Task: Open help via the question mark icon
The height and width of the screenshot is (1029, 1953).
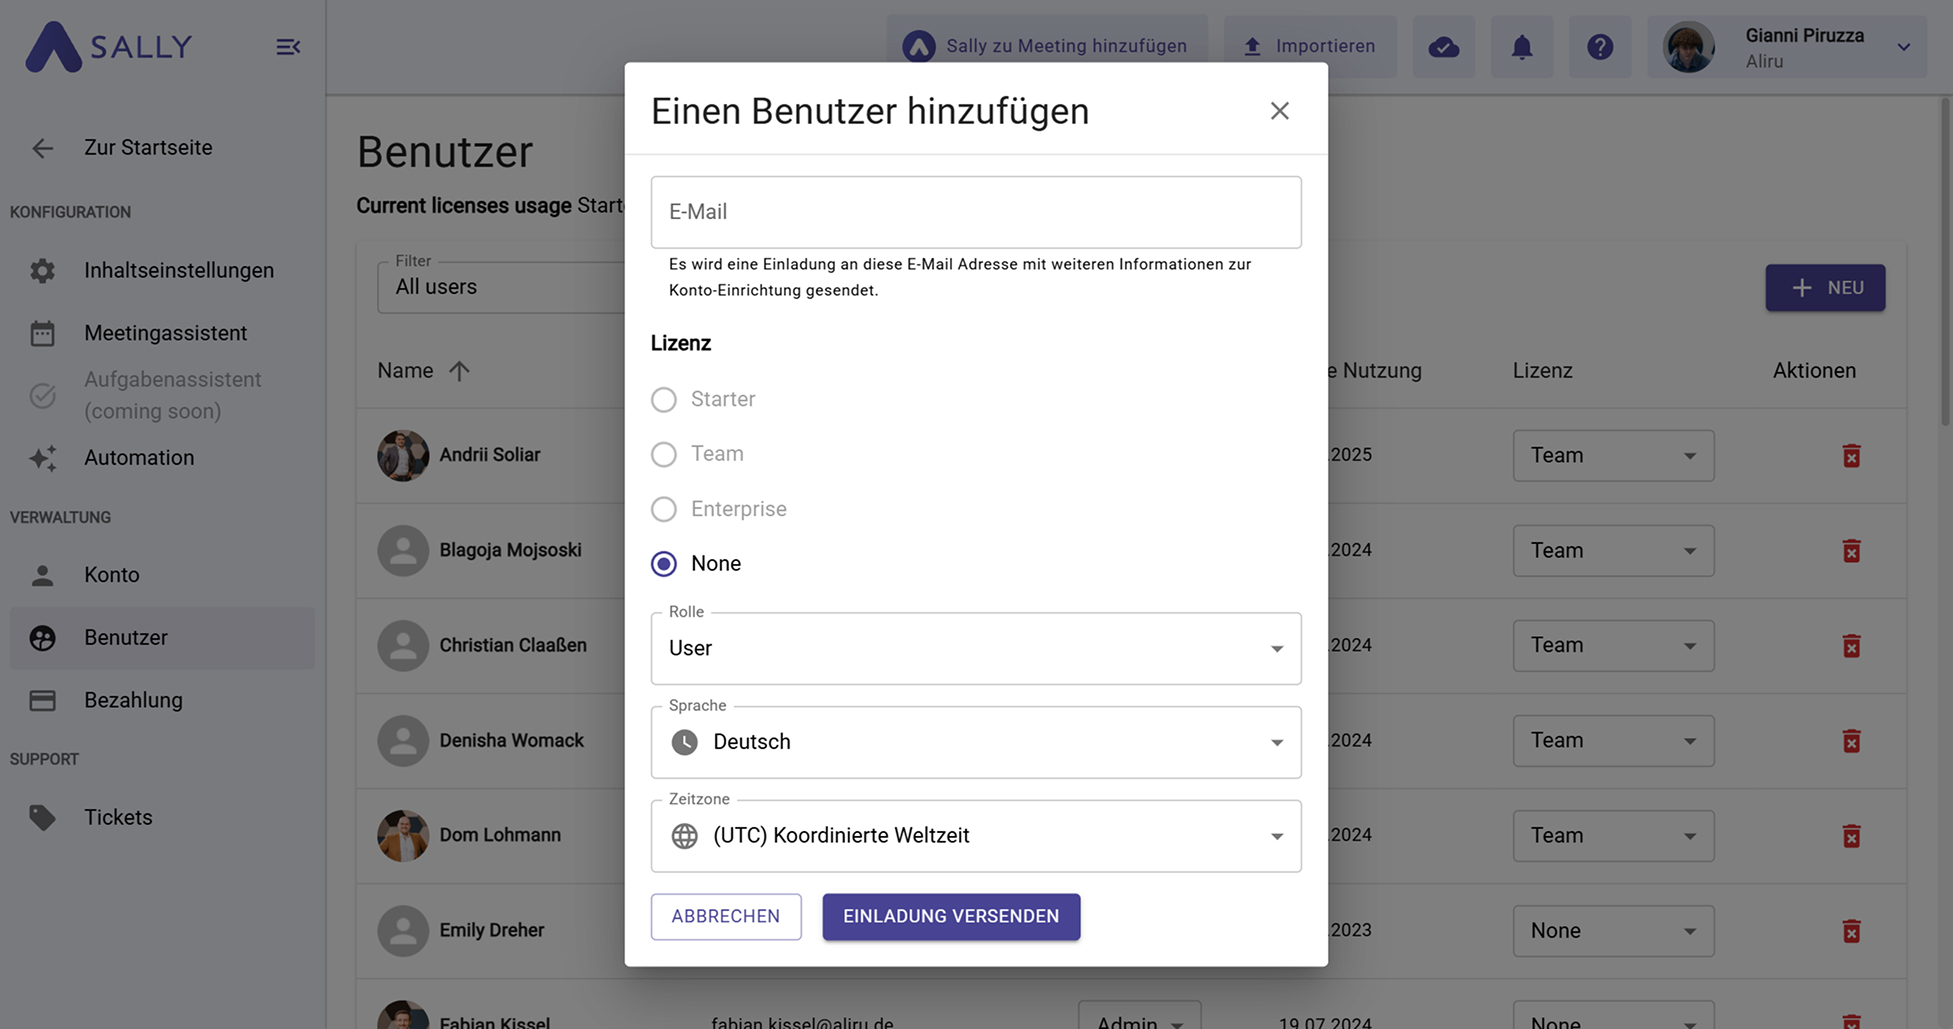Action: [x=1599, y=47]
